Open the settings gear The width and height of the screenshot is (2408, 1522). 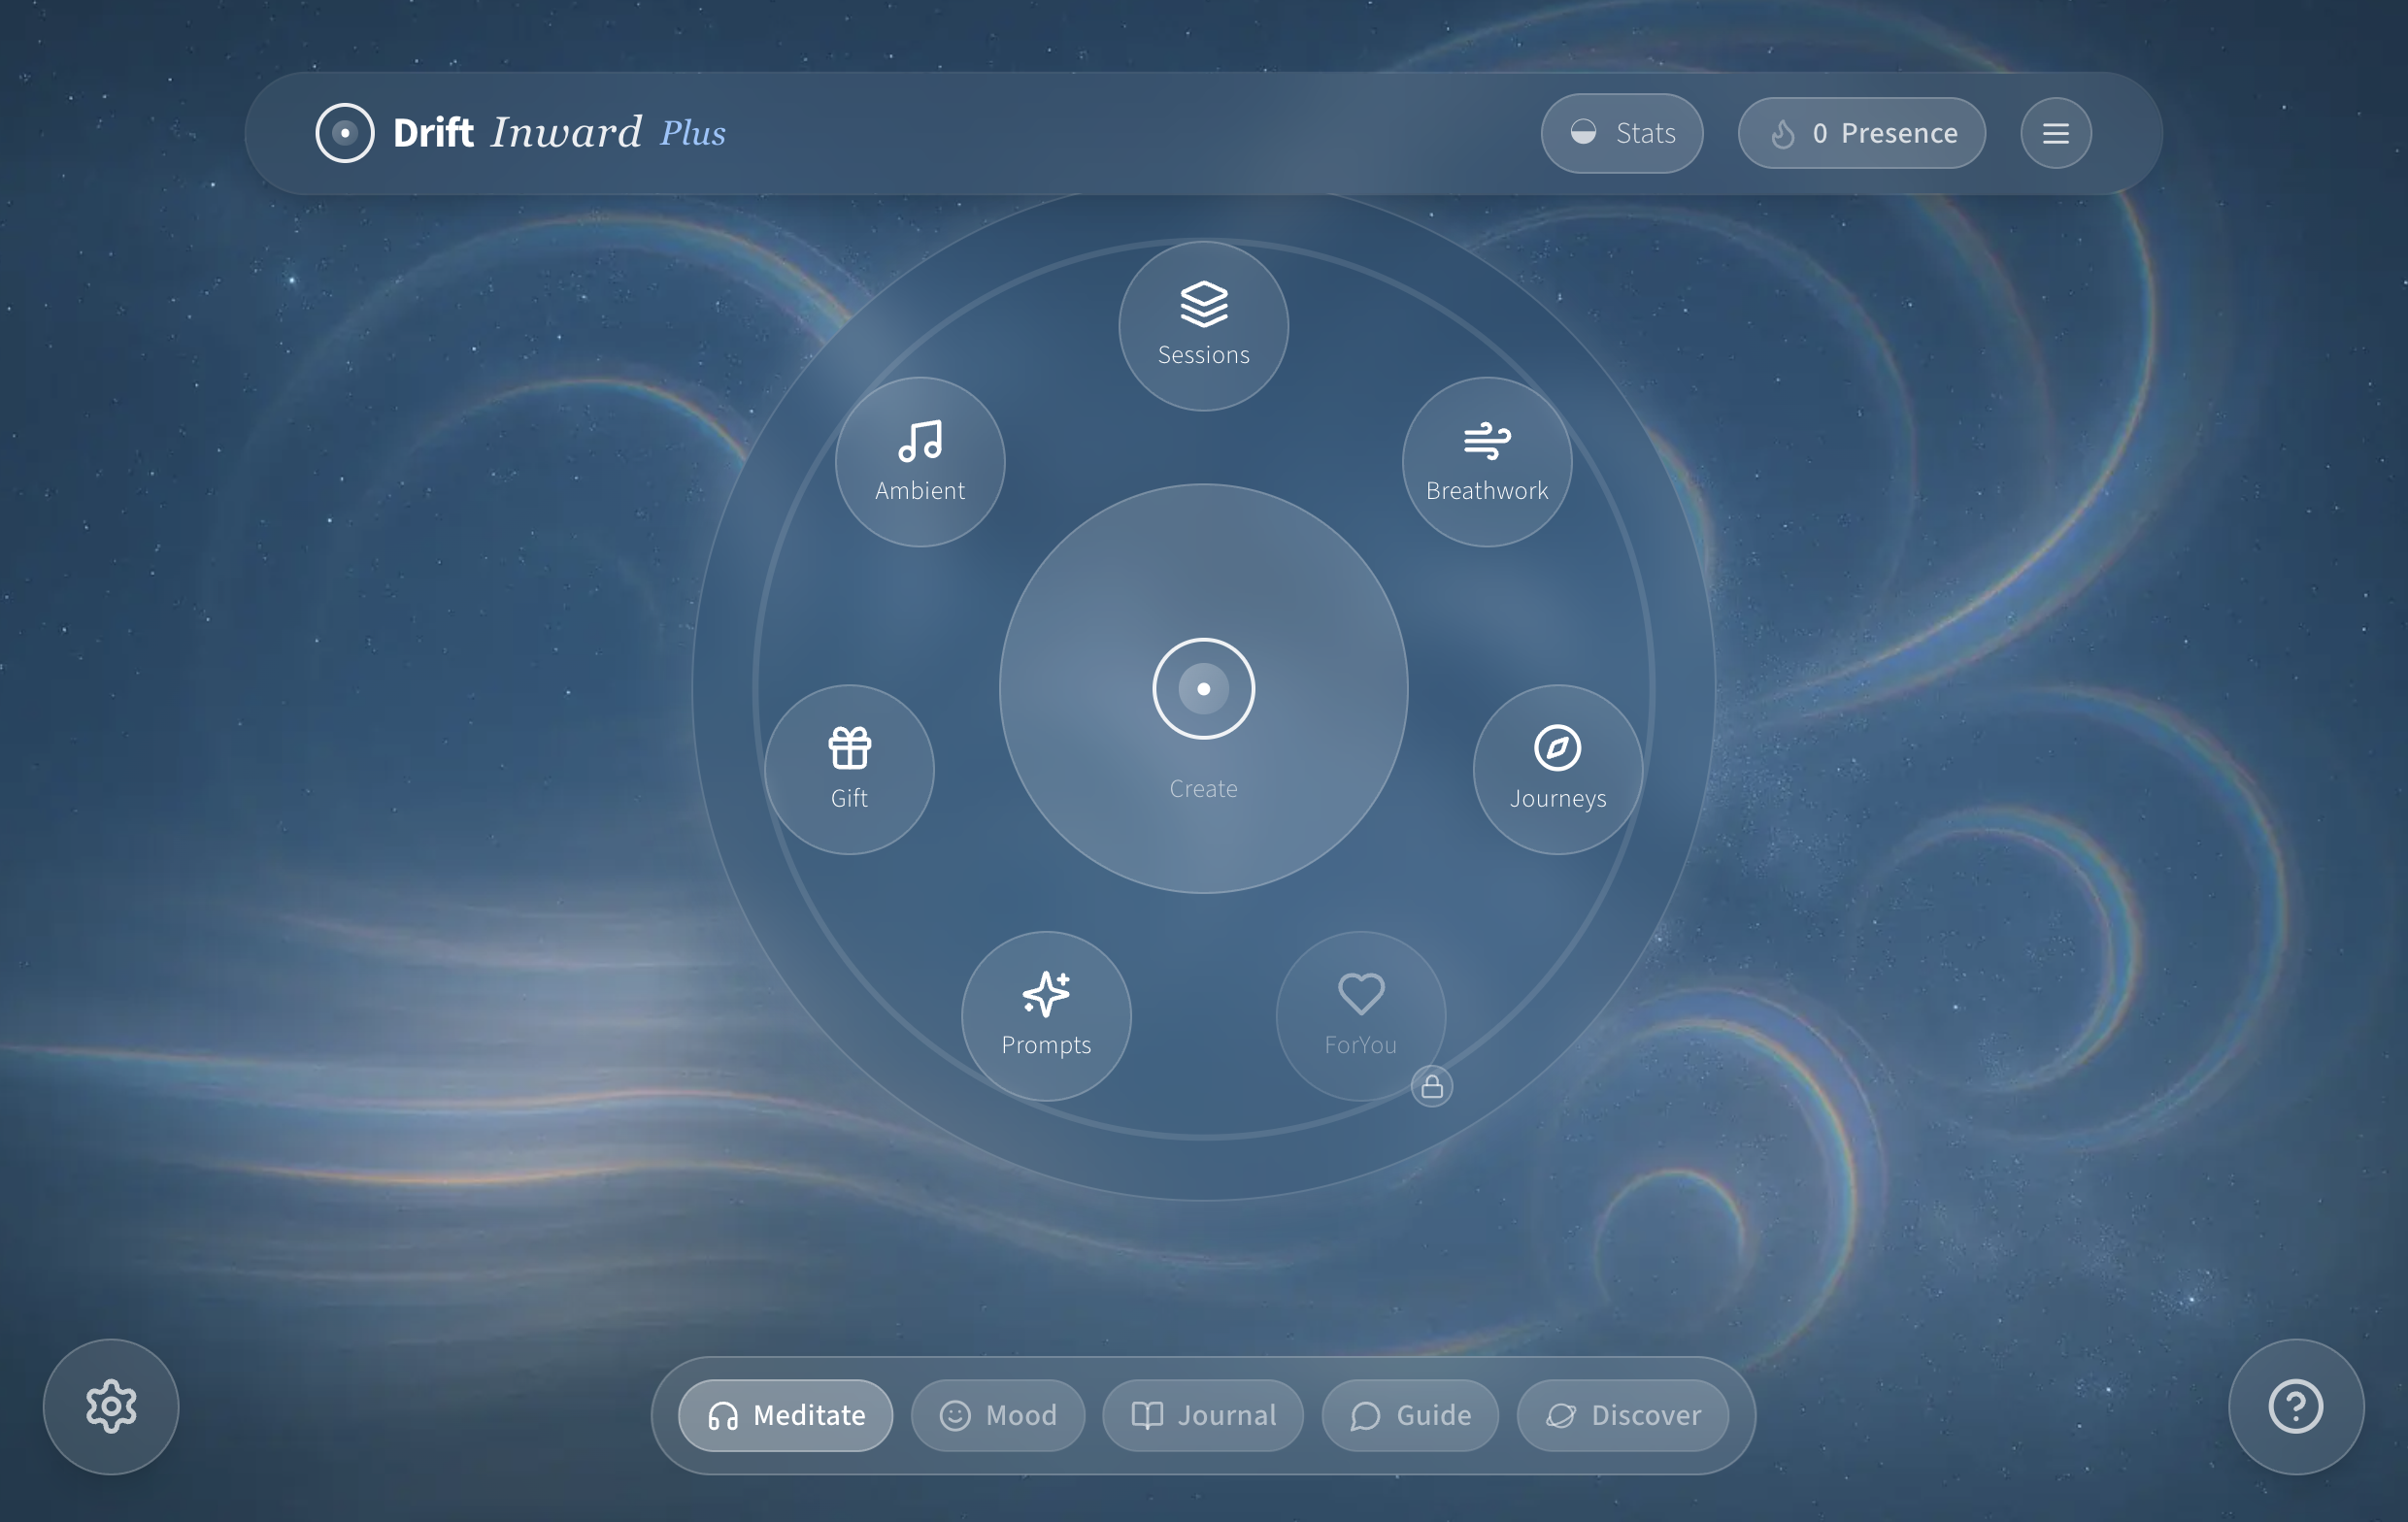pyautogui.click(x=110, y=1406)
